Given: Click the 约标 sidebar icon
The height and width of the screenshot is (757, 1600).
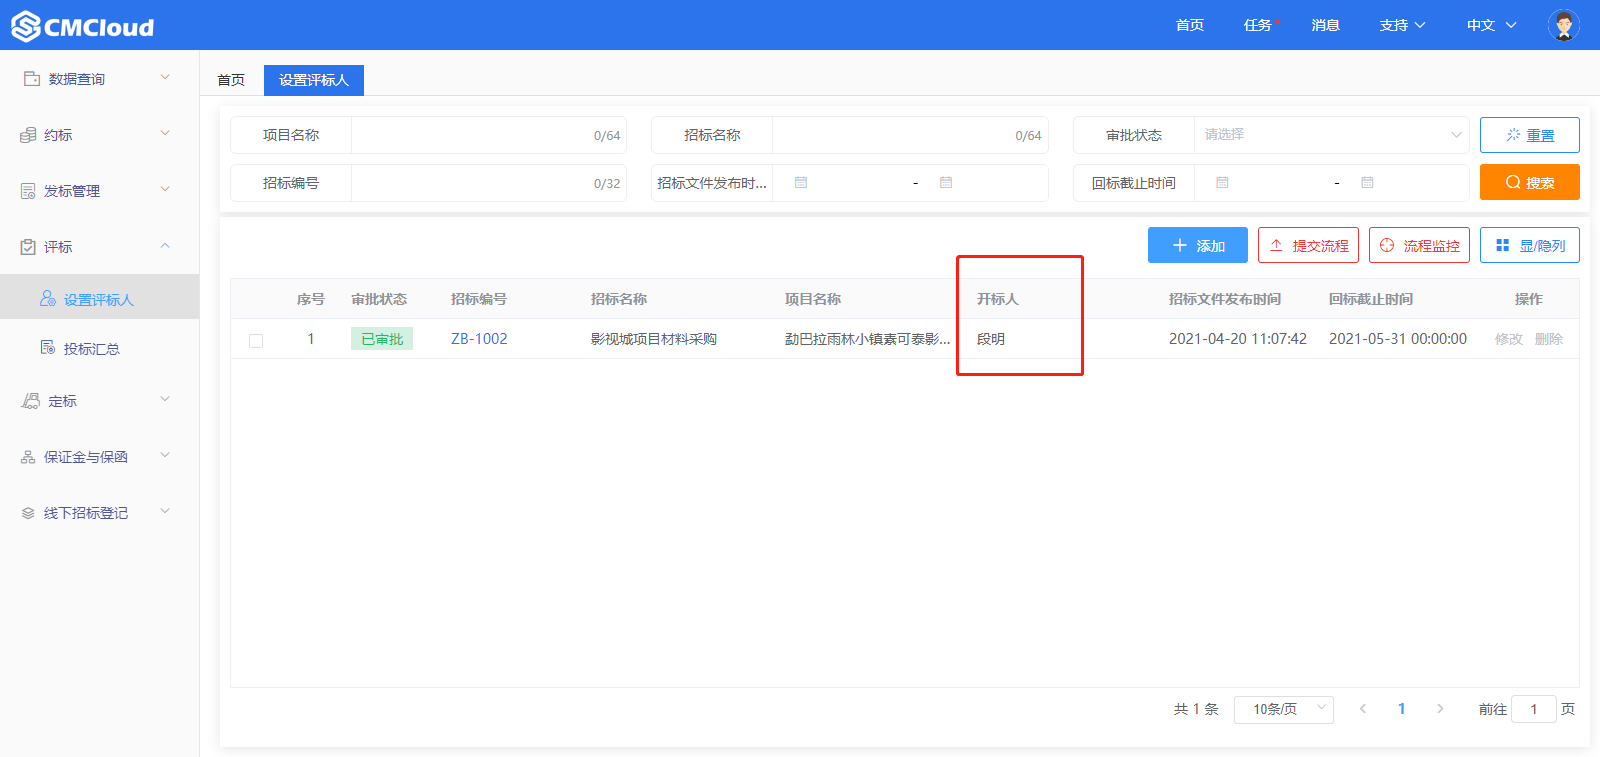Looking at the screenshot, I should [x=28, y=134].
